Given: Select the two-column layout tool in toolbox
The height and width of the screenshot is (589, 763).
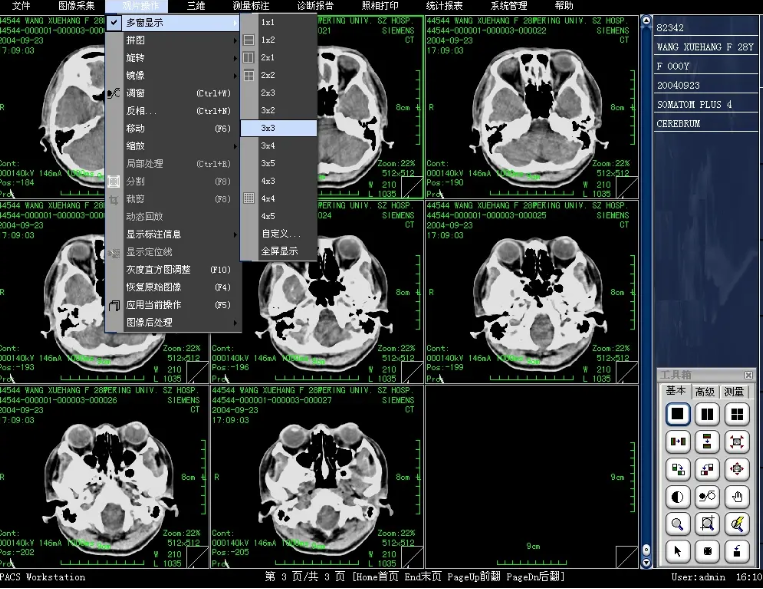Looking at the screenshot, I should [707, 414].
